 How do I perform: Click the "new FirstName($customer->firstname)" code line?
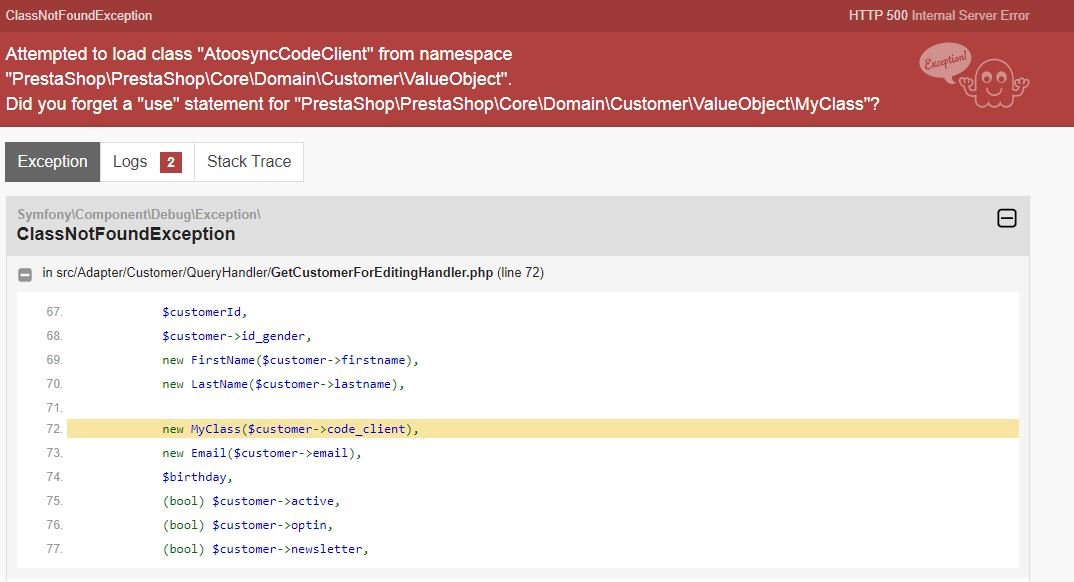290,360
